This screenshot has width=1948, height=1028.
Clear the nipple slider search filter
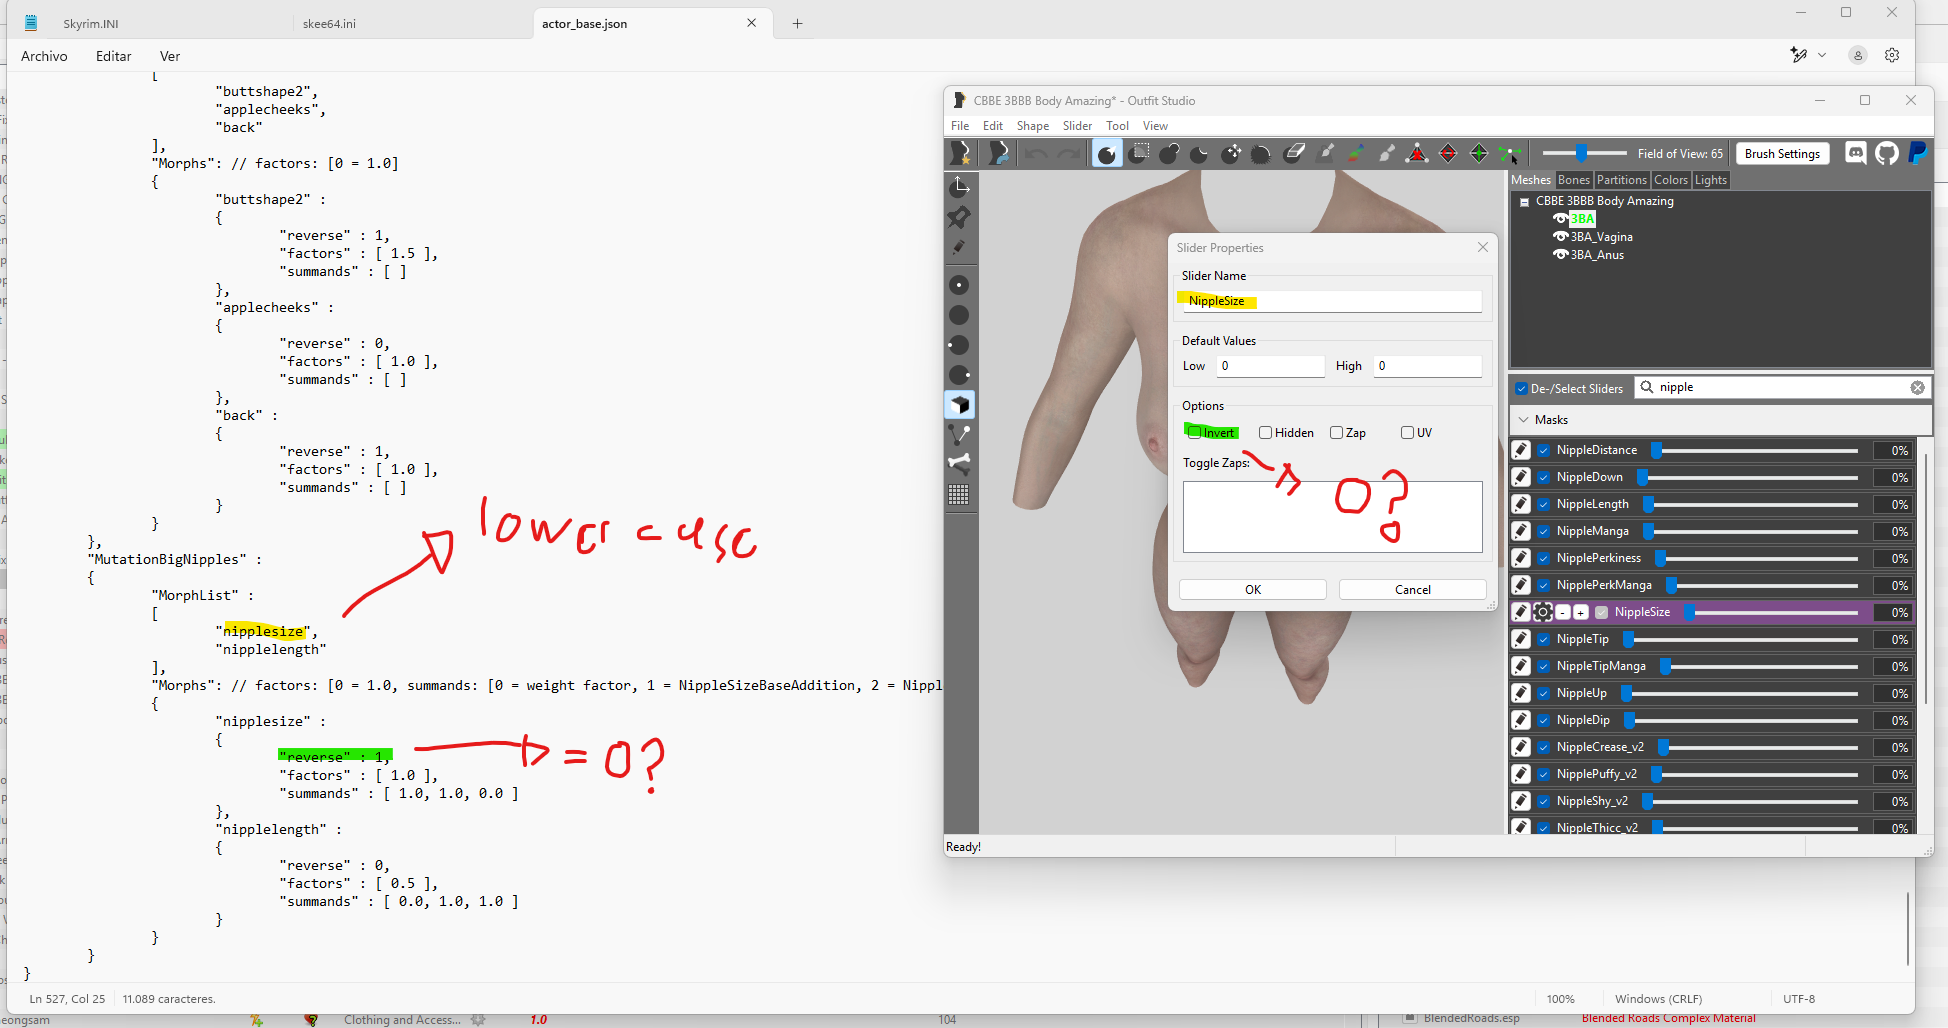click(x=1917, y=388)
